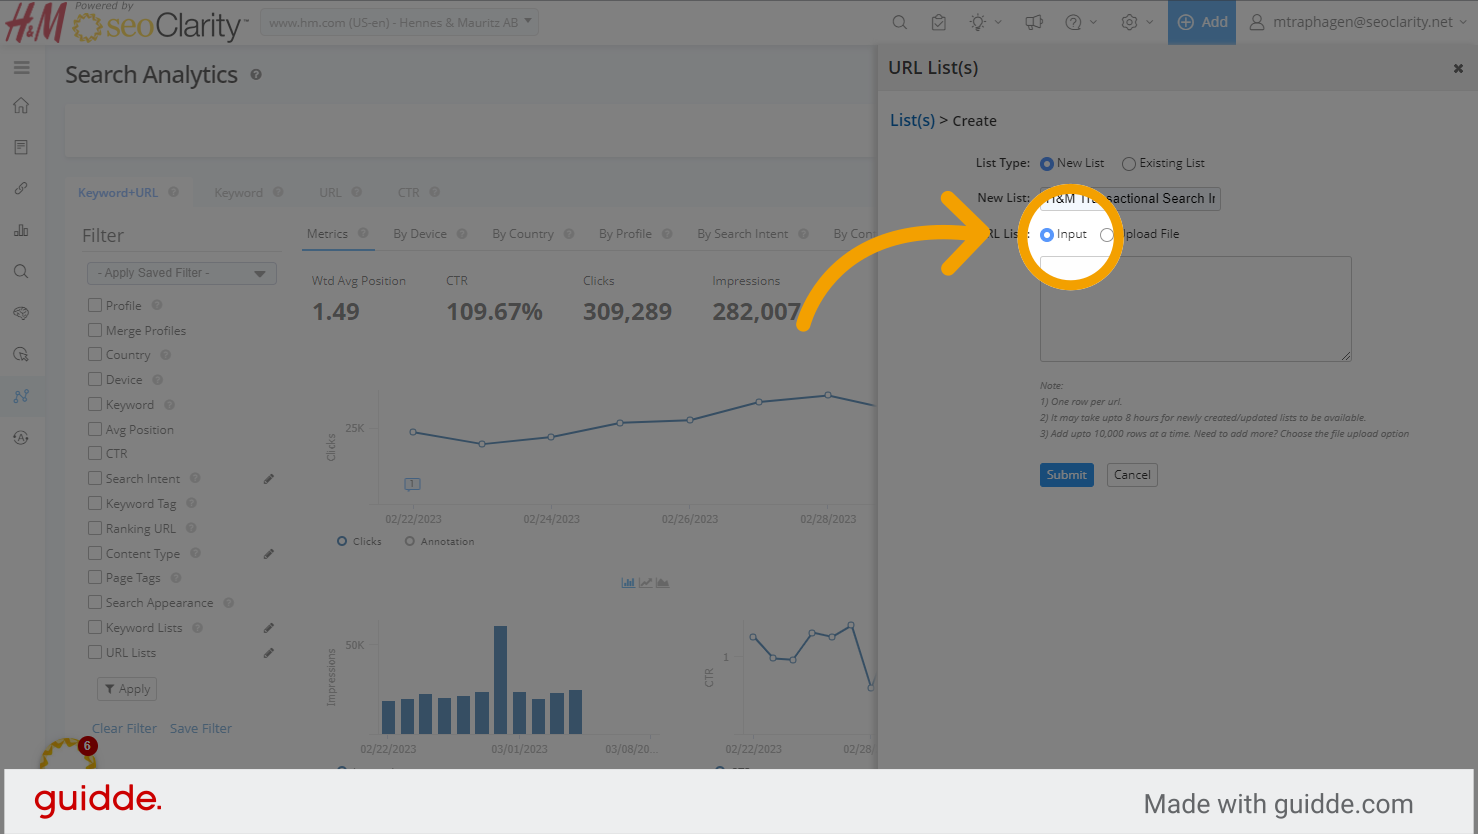Image resolution: width=1478 pixels, height=834 pixels.
Task: Click the help icon beside Search Analytics title
Action: [x=256, y=75]
